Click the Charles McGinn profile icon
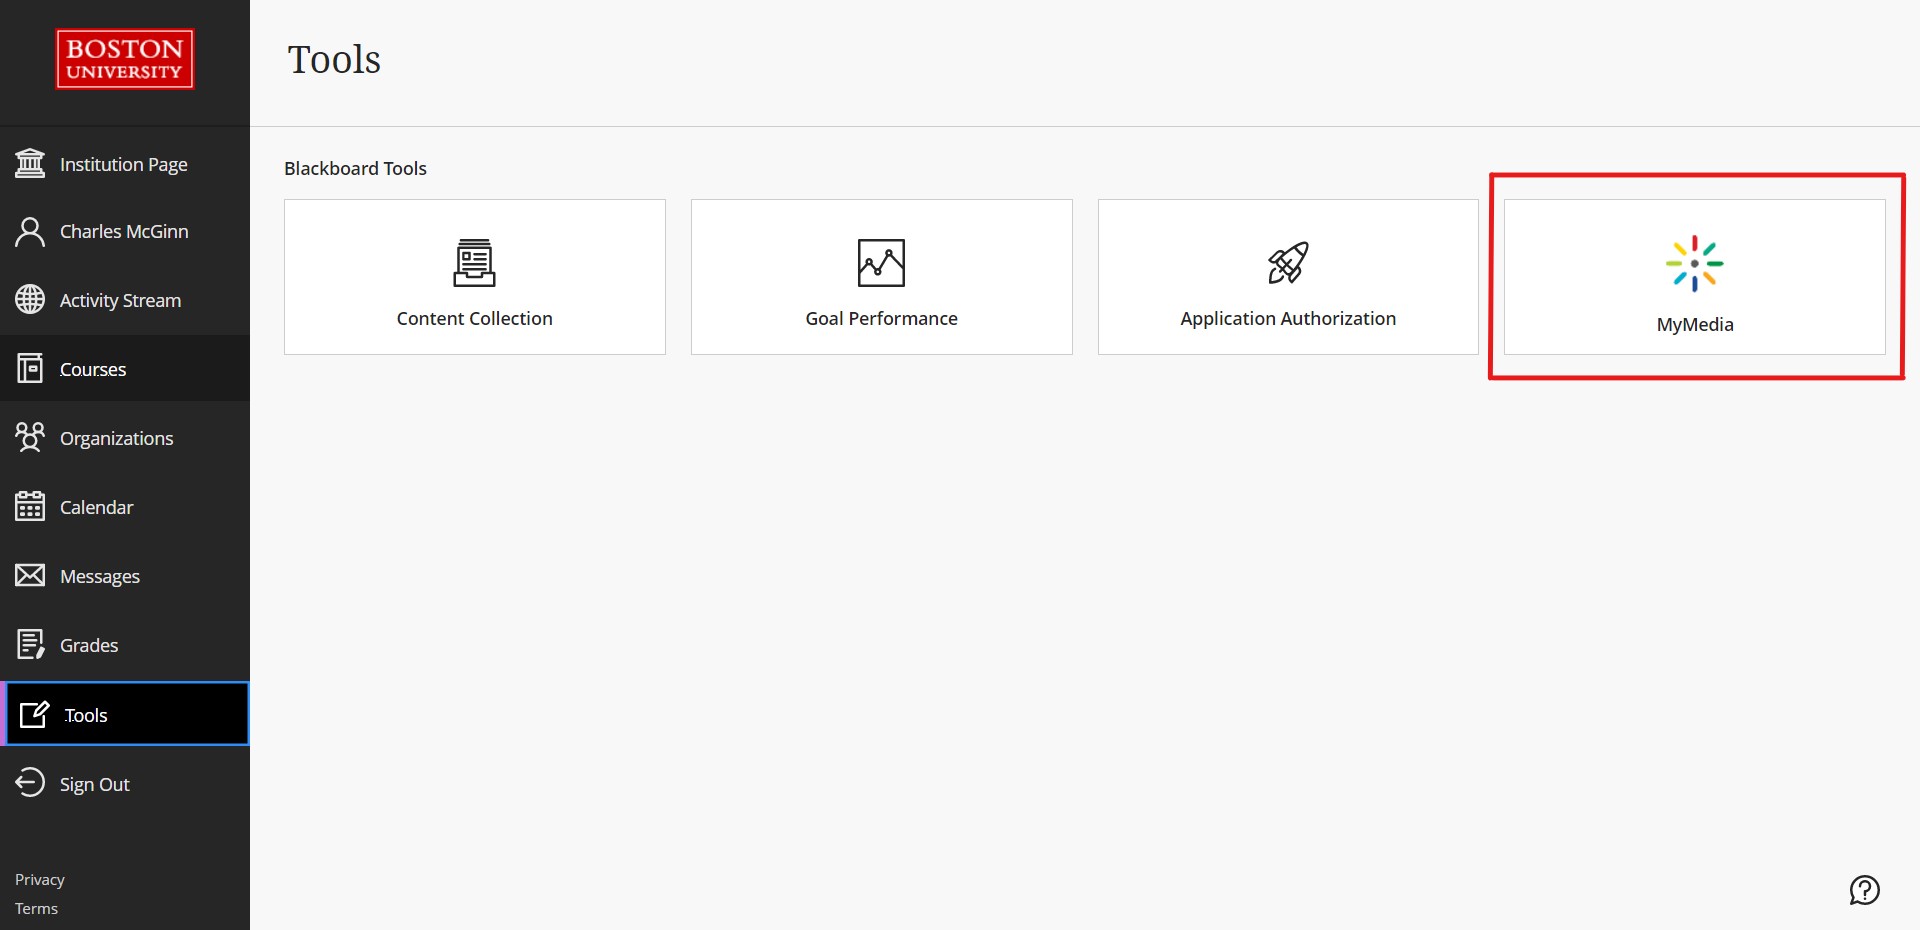 point(30,232)
